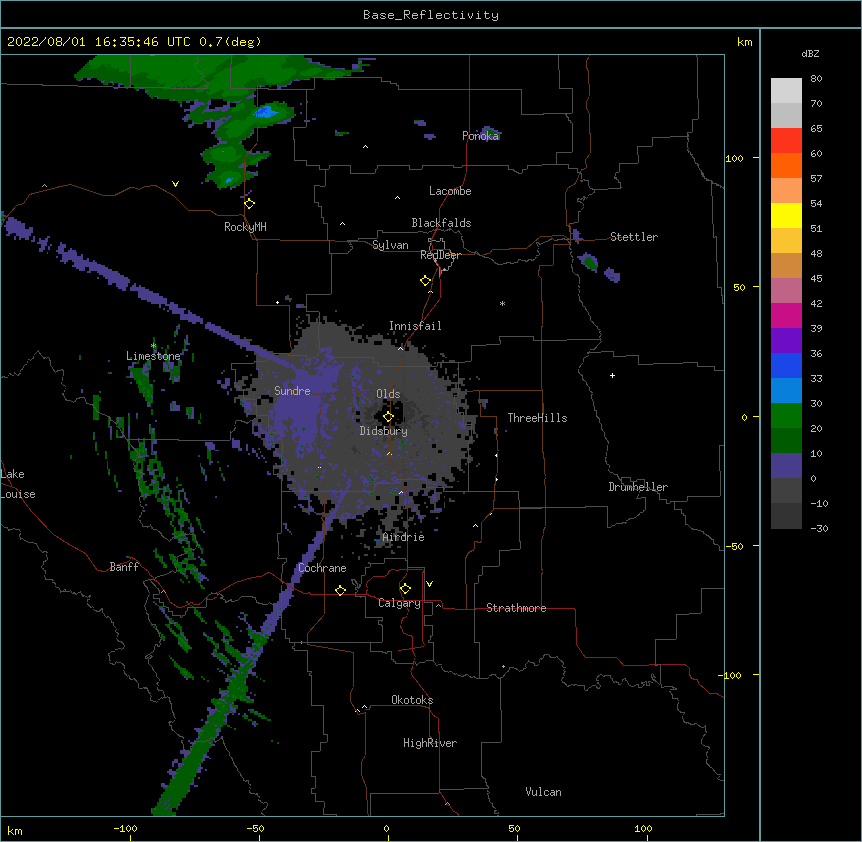Viewport: 862px width, 842px height.
Task: Select the -100 tick on the horizontal axis
Action: coord(126,828)
